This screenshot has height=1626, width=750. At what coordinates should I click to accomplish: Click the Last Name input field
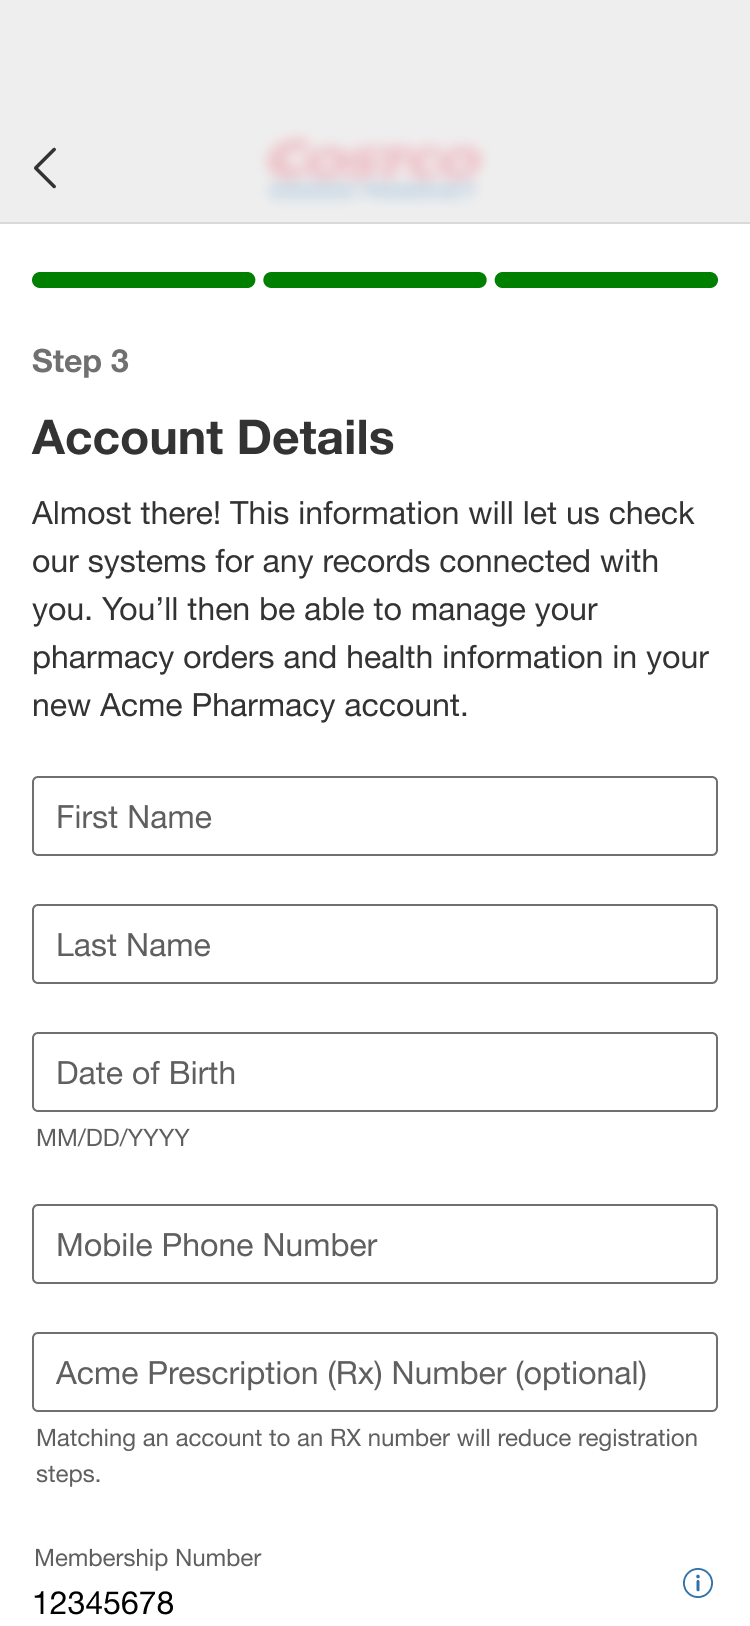(x=375, y=944)
